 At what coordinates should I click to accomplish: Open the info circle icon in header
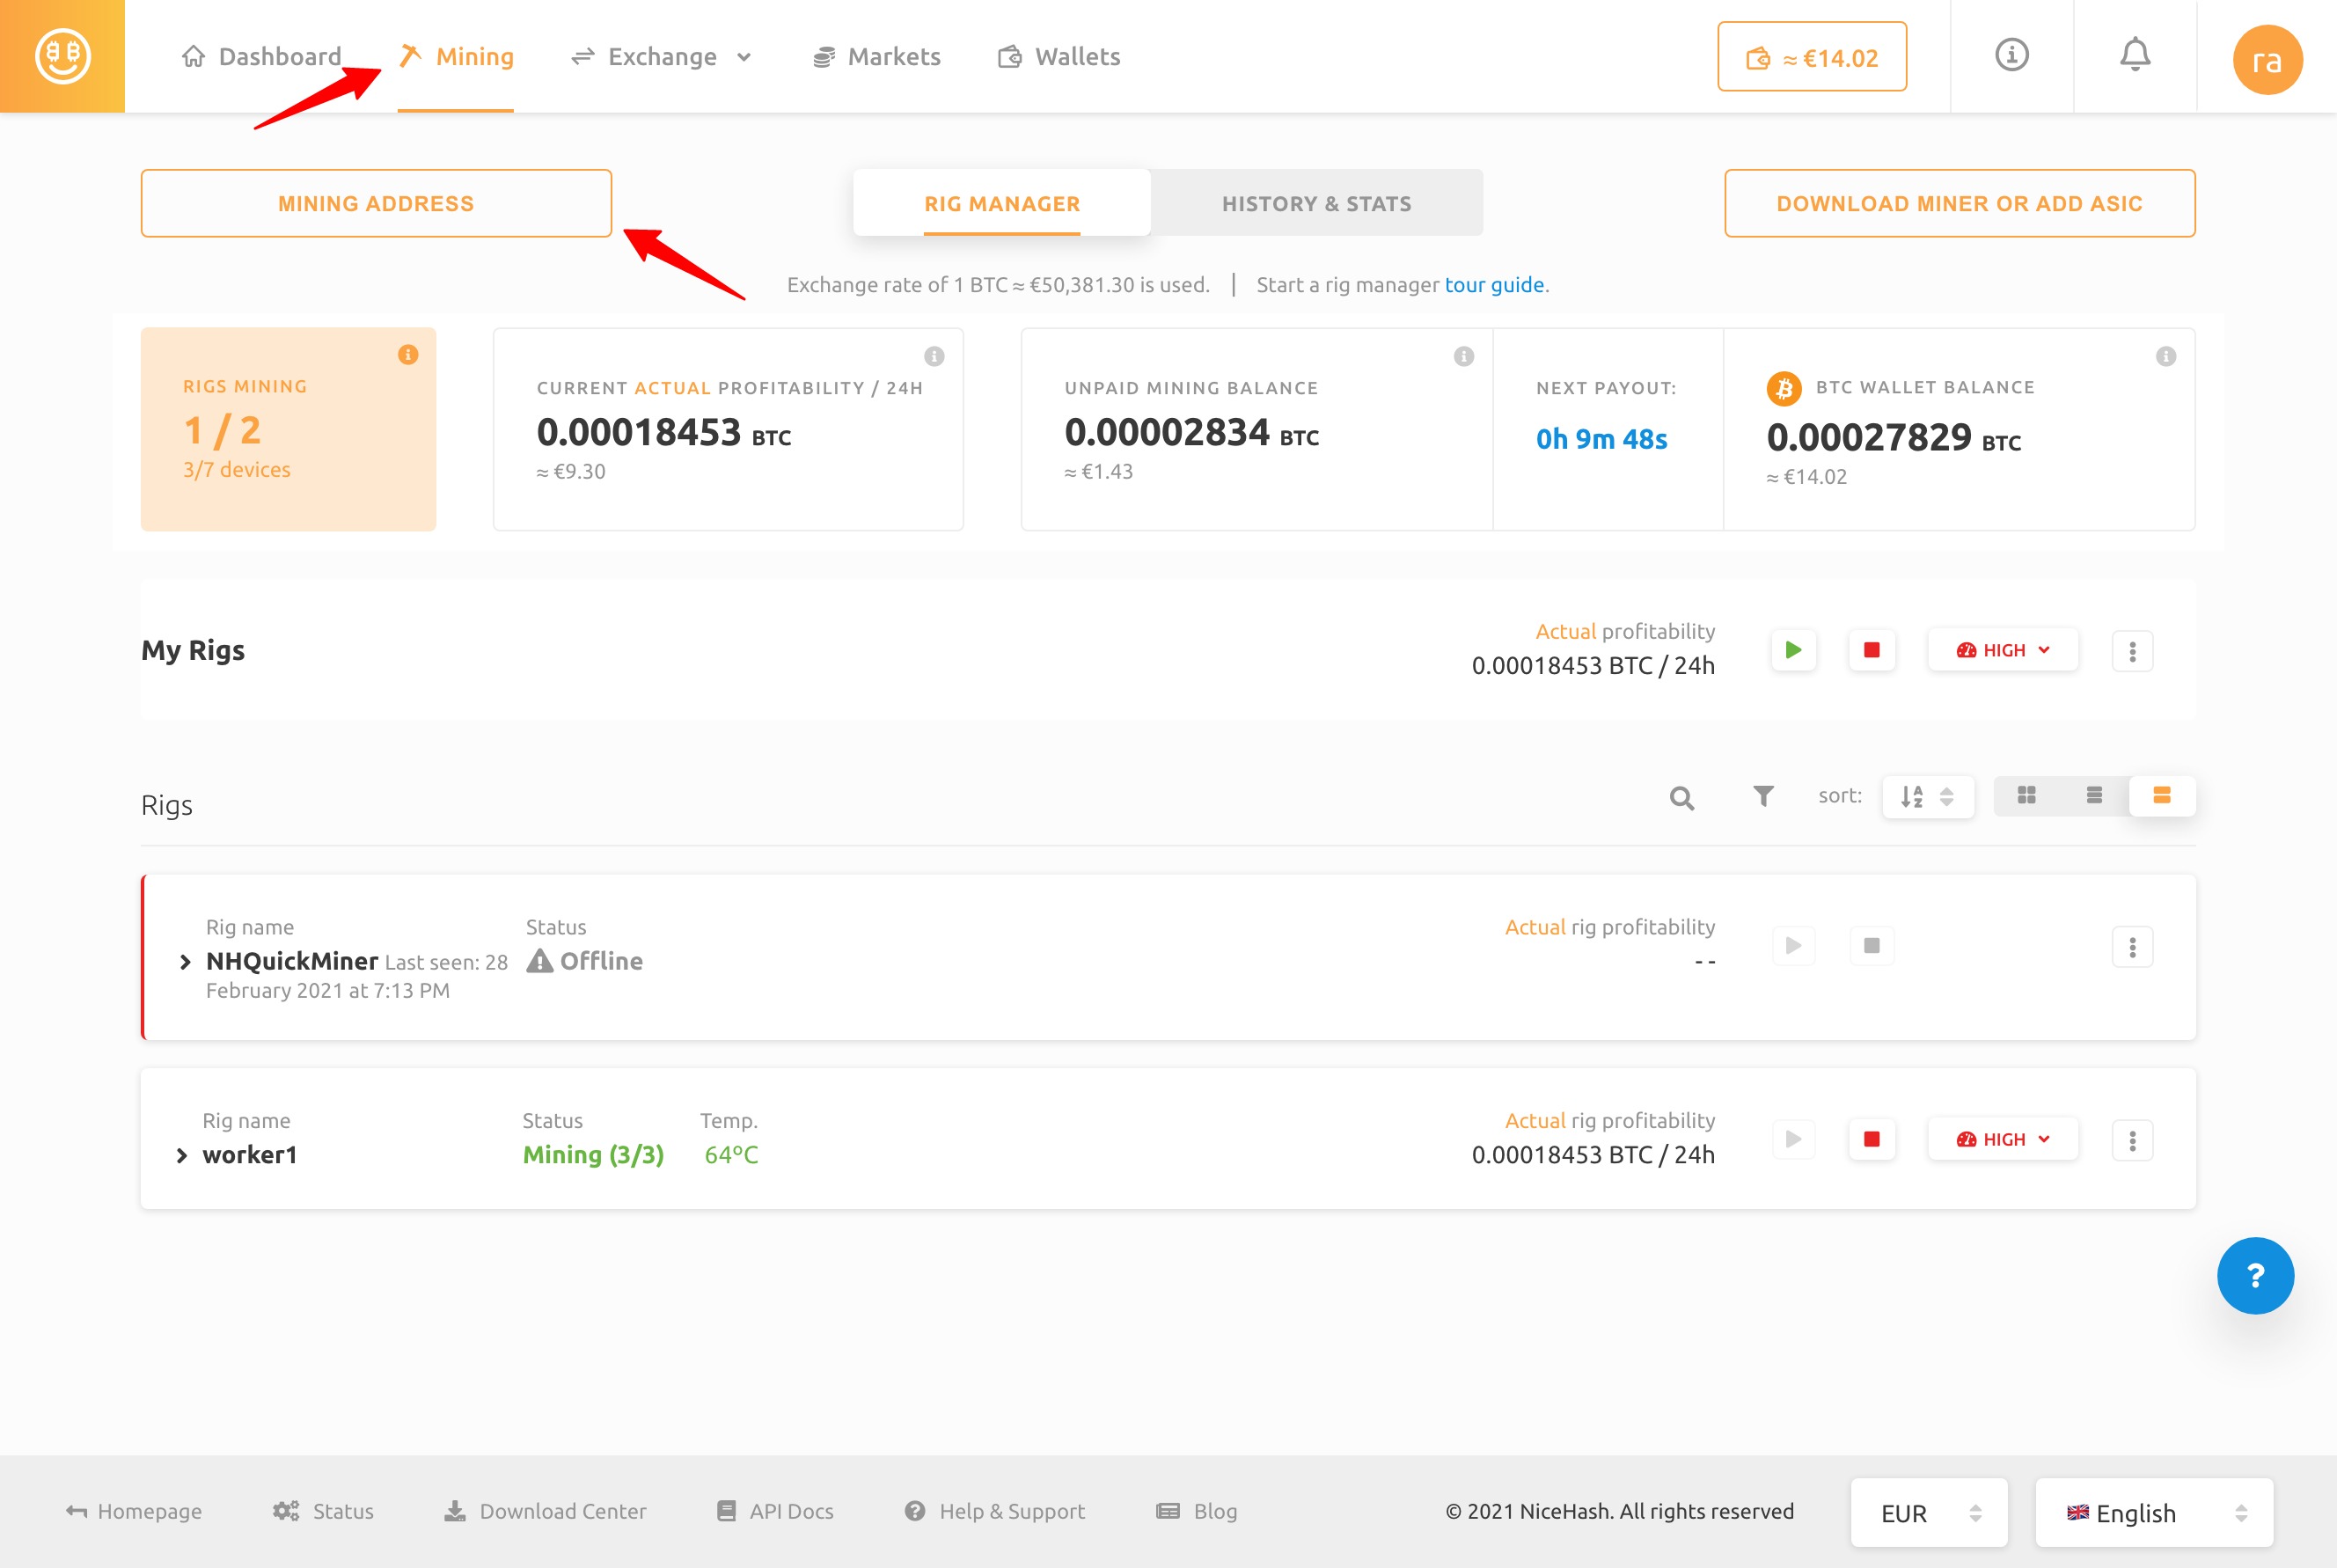pyautogui.click(x=2011, y=55)
